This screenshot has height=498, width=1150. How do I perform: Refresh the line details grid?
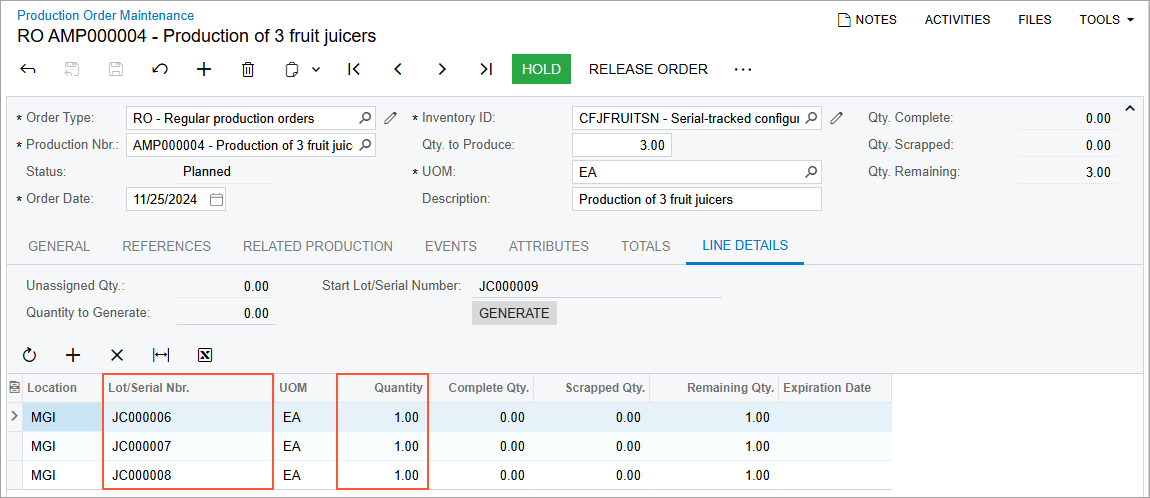pyautogui.click(x=29, y=355)
